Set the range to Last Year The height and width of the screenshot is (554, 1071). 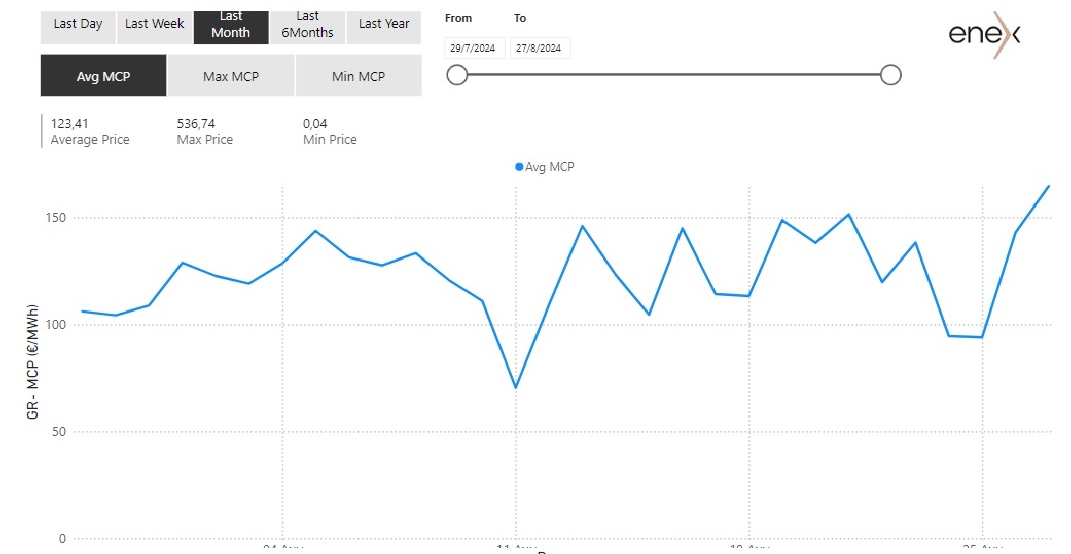[x=384, y=25]
